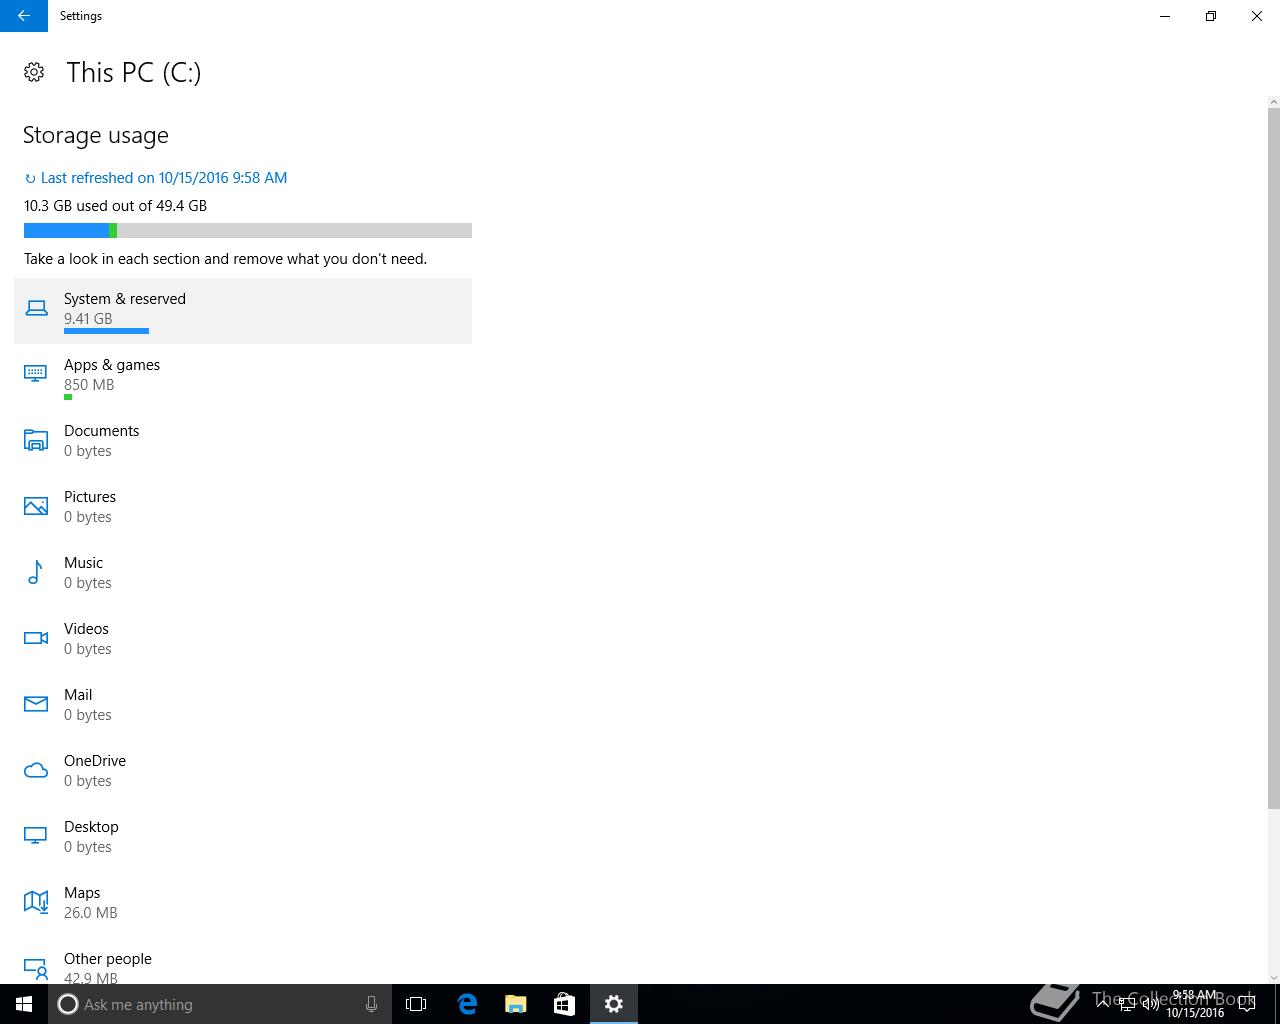Click the Videos camera icon
The image size is (1280, 1024).
[36, 638]
